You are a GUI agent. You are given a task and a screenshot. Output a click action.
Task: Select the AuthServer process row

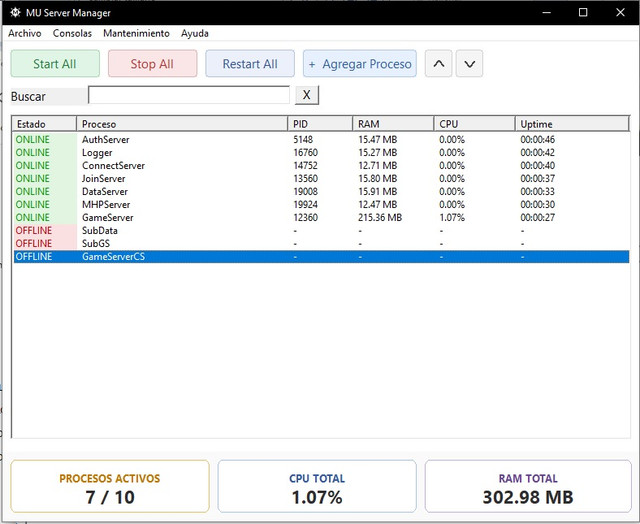point(321,140)
